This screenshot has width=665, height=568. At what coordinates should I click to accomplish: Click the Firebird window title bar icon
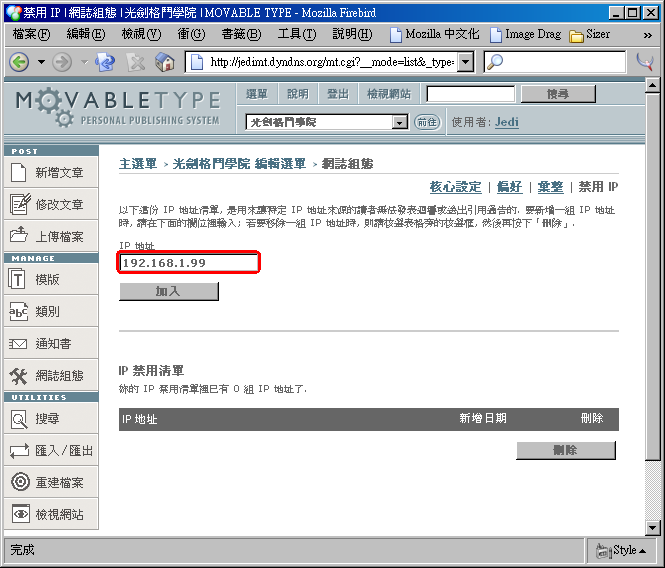coord(14,13)
